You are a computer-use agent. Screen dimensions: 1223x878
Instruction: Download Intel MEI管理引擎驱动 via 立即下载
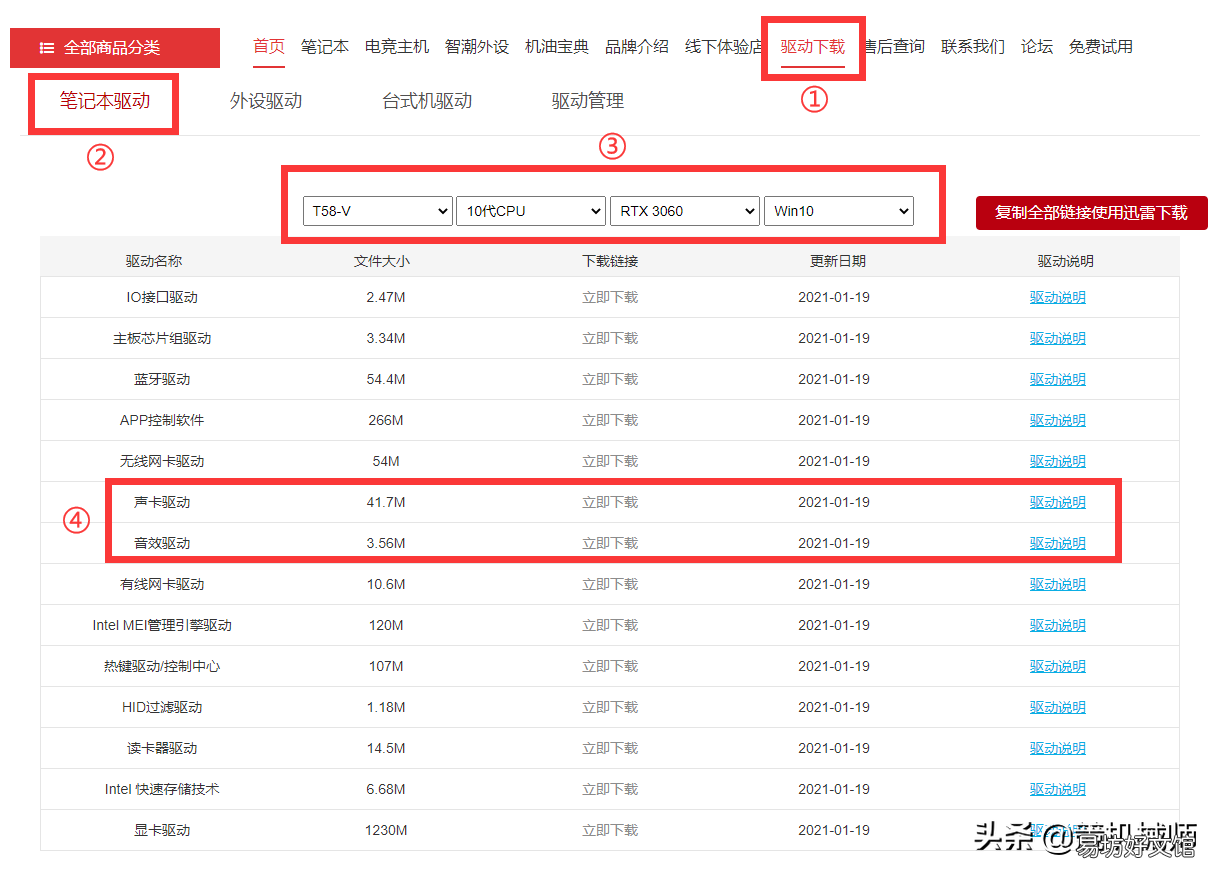point(610,625)
